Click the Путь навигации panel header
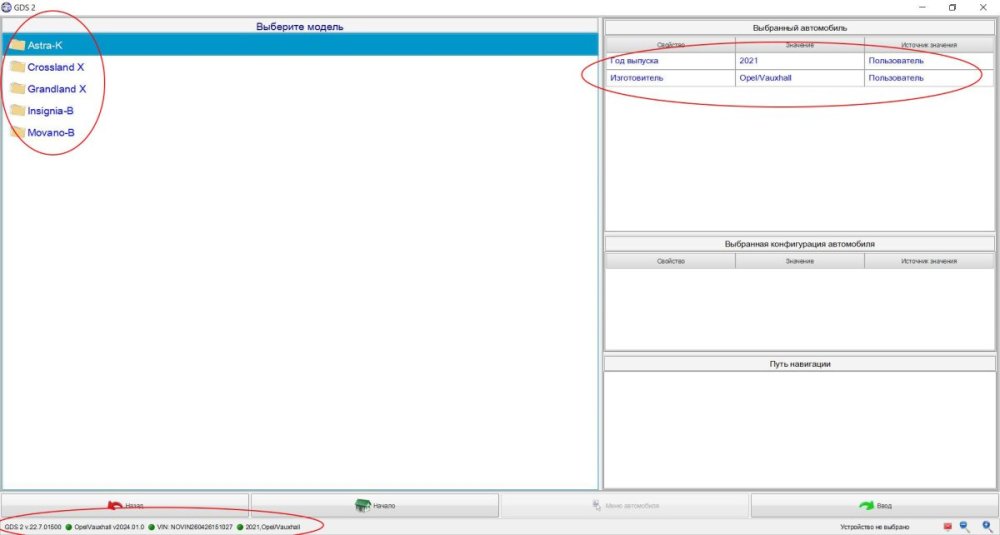1000x535 pixels. (800, 363)
